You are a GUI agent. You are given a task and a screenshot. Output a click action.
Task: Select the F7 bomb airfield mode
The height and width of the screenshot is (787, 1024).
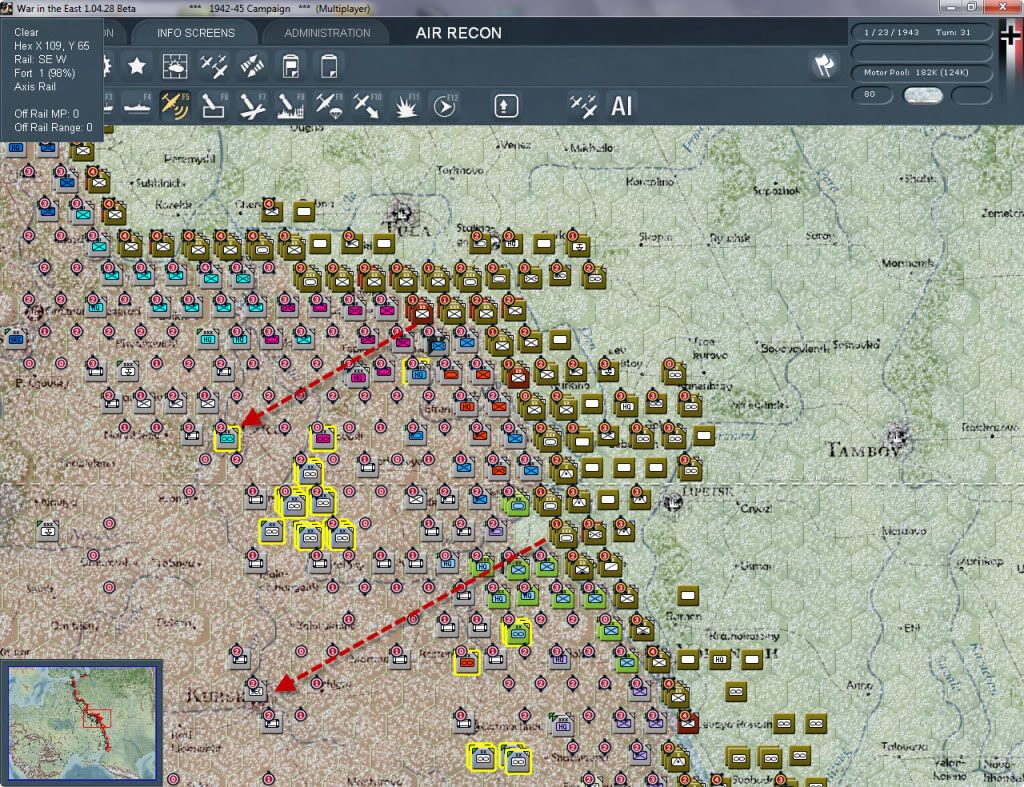[252, 105]
